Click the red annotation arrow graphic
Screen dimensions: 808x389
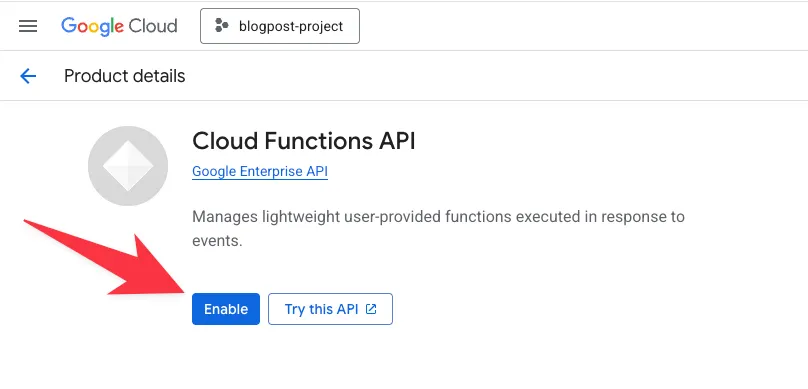(105, 258)
